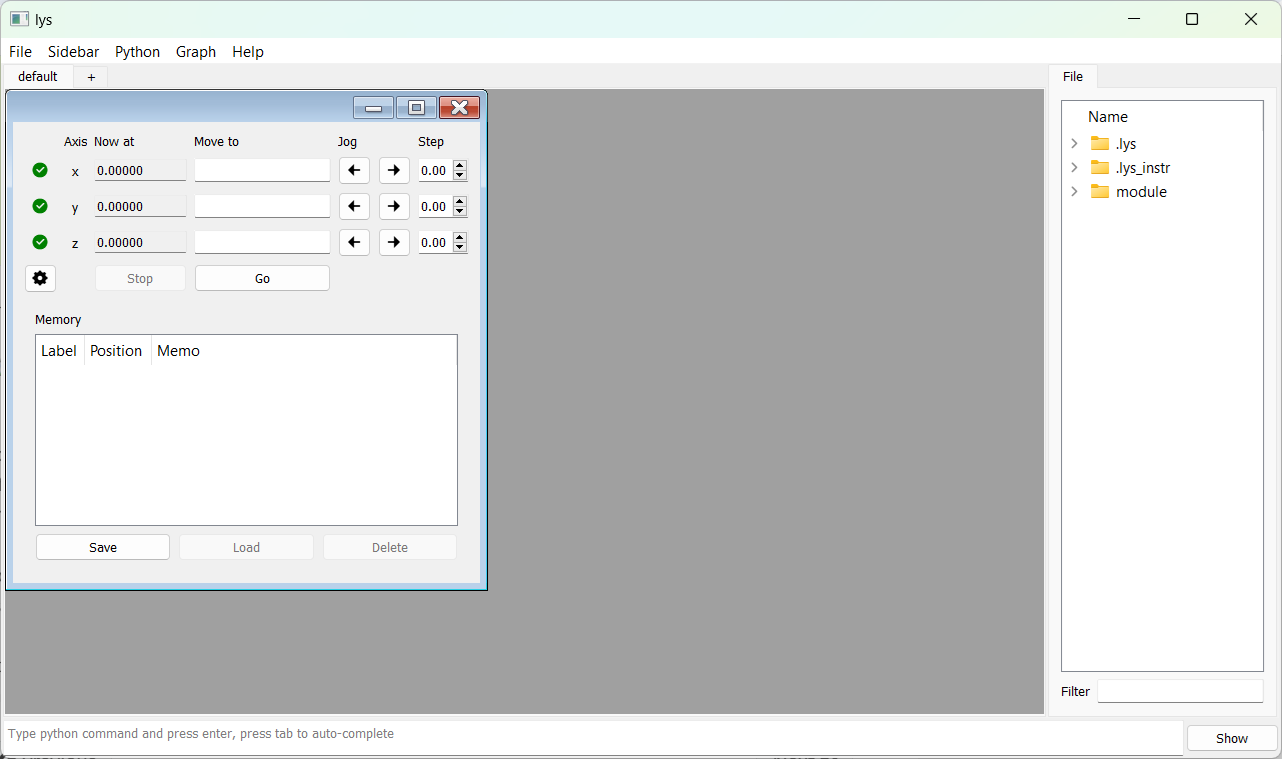Jog the x axis left
Viewport: 1282px width, 759px height.
[354, 171]
